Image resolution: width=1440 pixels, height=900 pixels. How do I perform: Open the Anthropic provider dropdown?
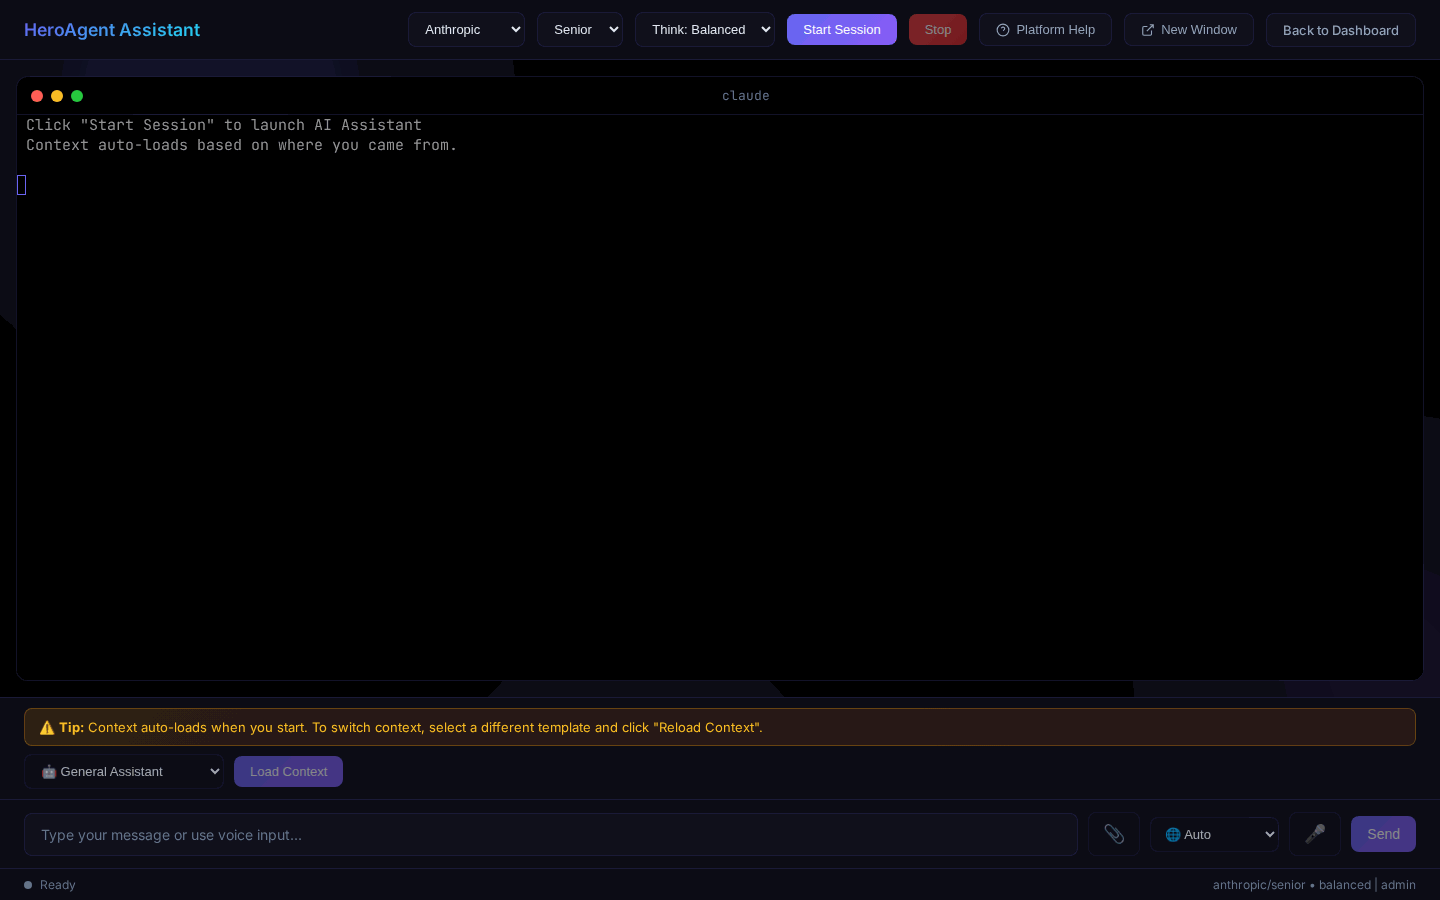[466, 29]
